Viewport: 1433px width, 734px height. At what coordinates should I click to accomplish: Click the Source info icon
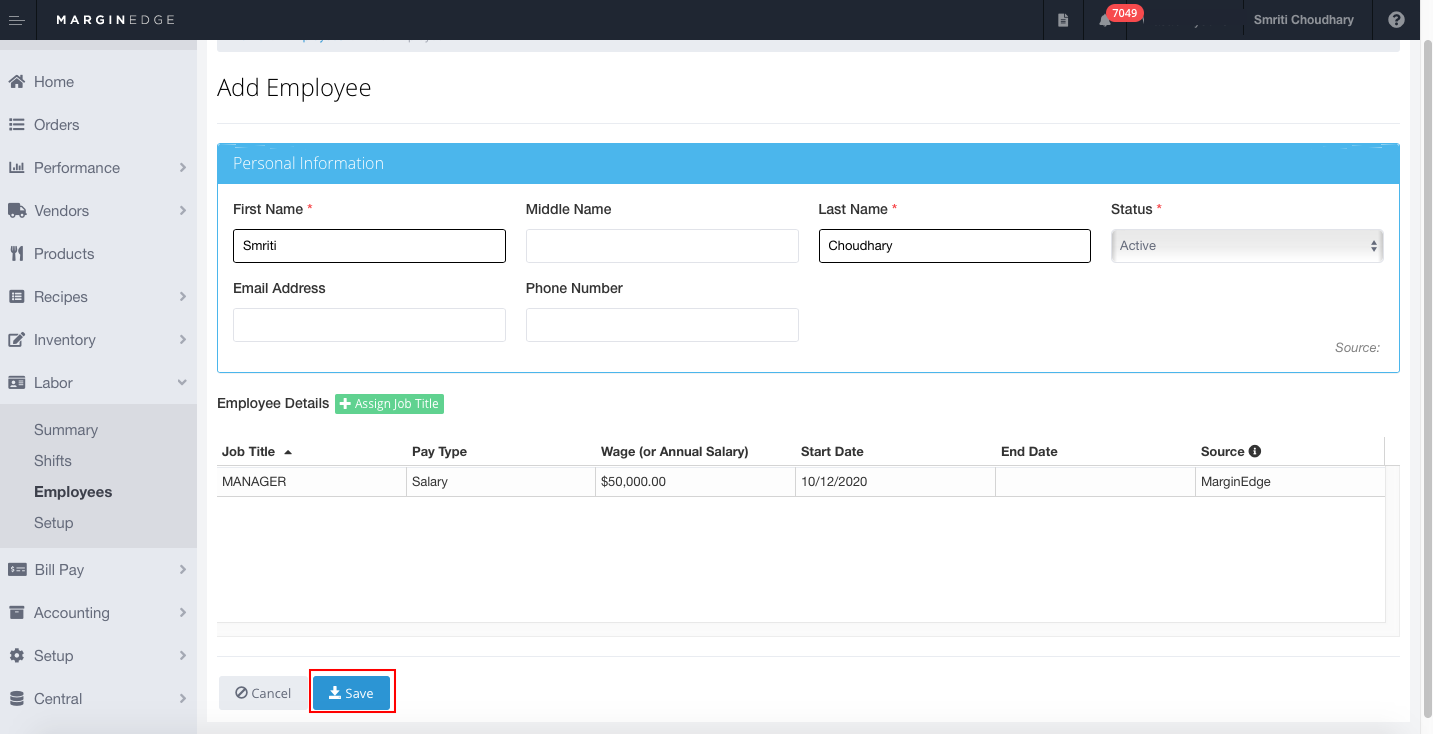(1255, 451)
